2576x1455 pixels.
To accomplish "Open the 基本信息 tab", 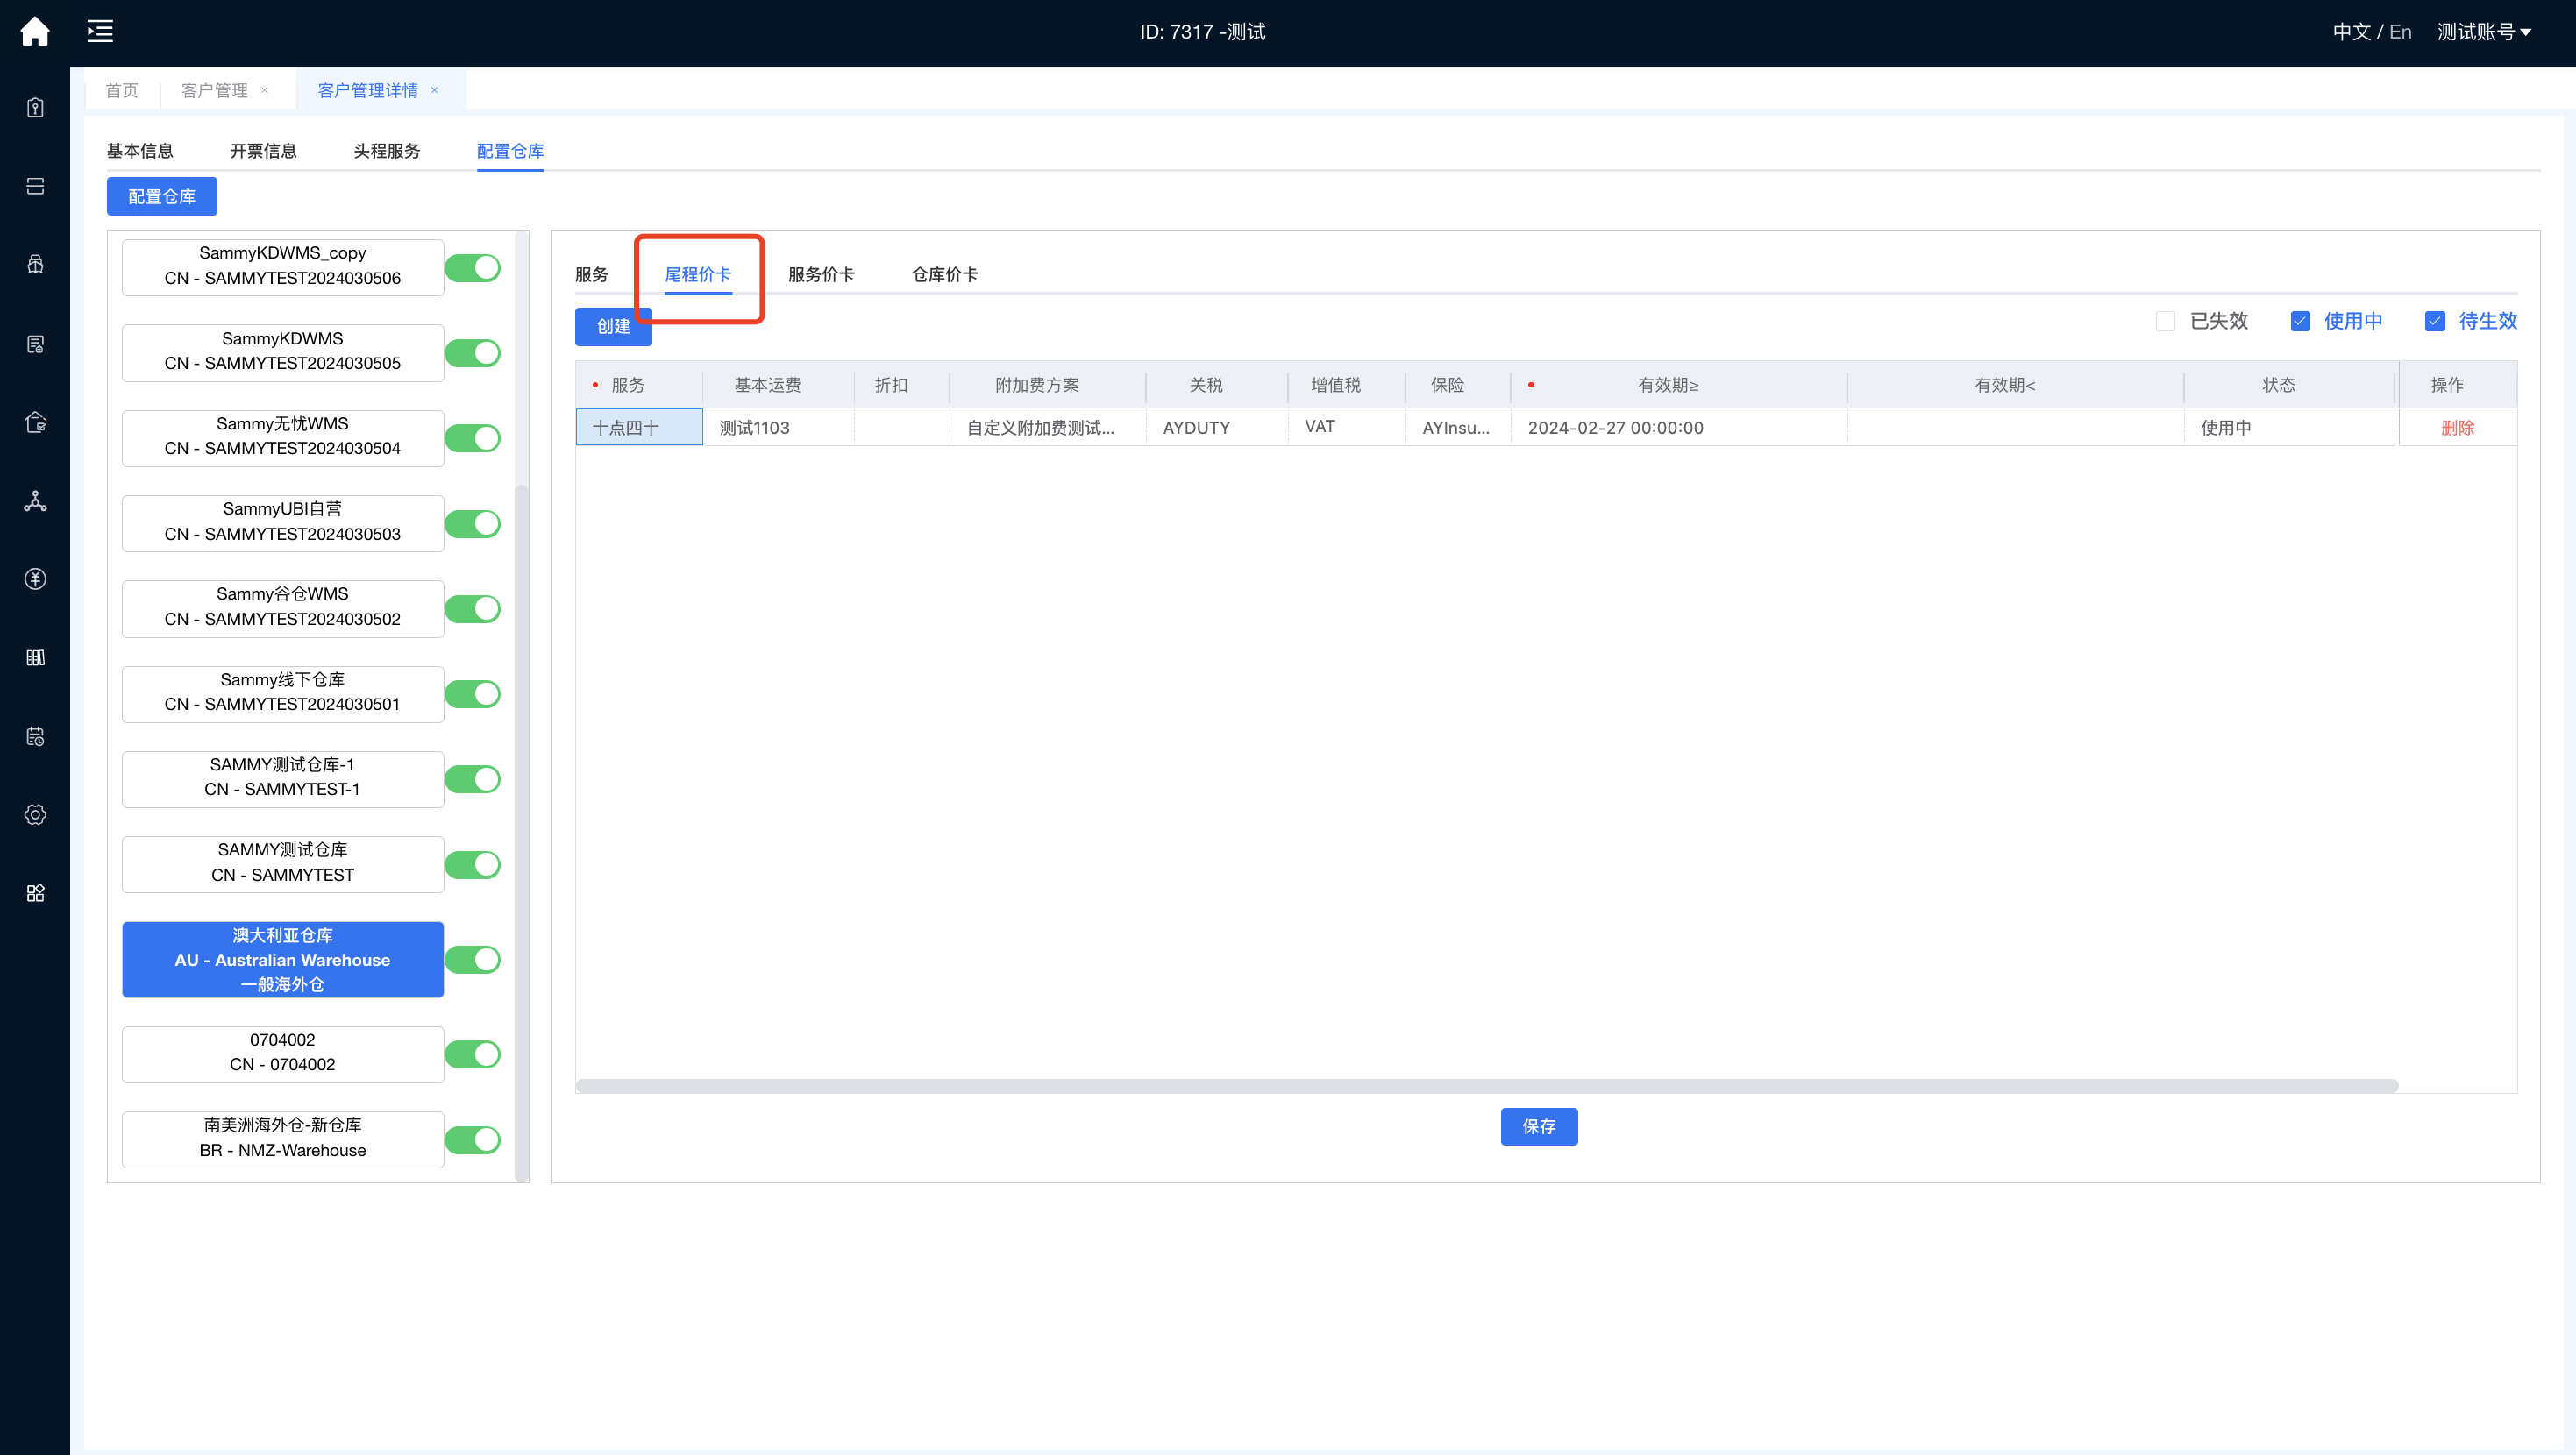I will point(140,151).
